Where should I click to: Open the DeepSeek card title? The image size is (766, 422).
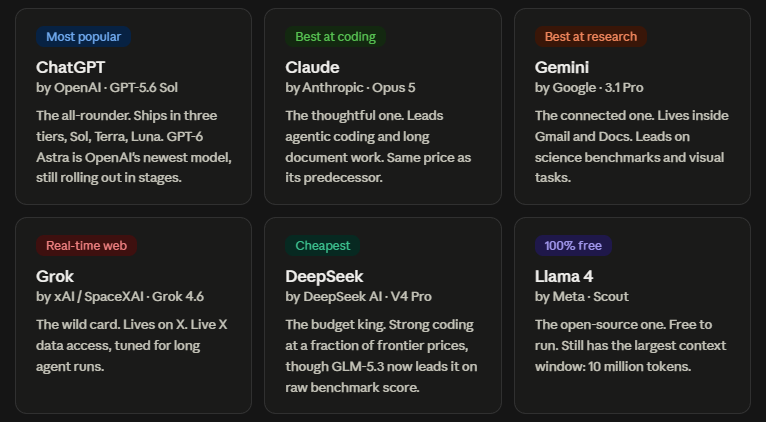click(324, 276)
